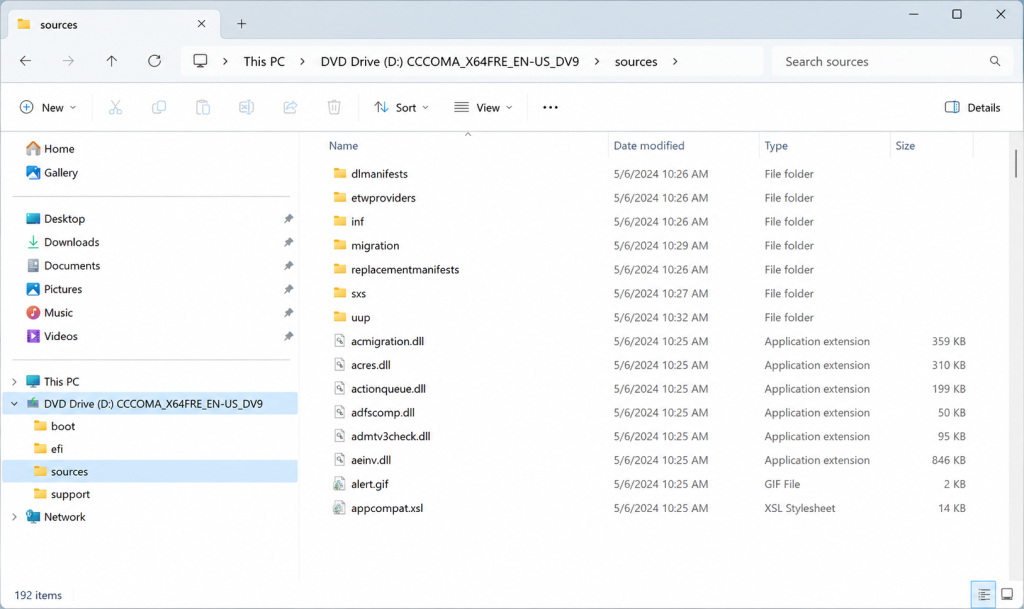Collapse the DVD Drive (D:) tree node
This screenshot has width=1024, height=609.
point(14,404)
